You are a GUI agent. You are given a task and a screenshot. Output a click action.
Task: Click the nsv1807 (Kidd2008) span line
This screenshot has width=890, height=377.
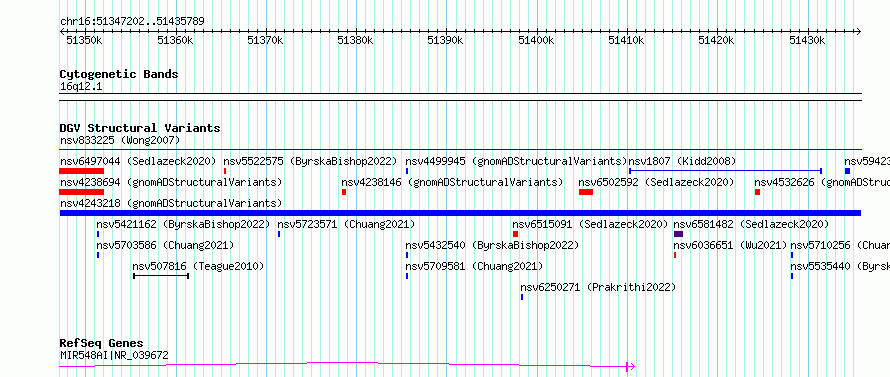(x=725, y=170)
